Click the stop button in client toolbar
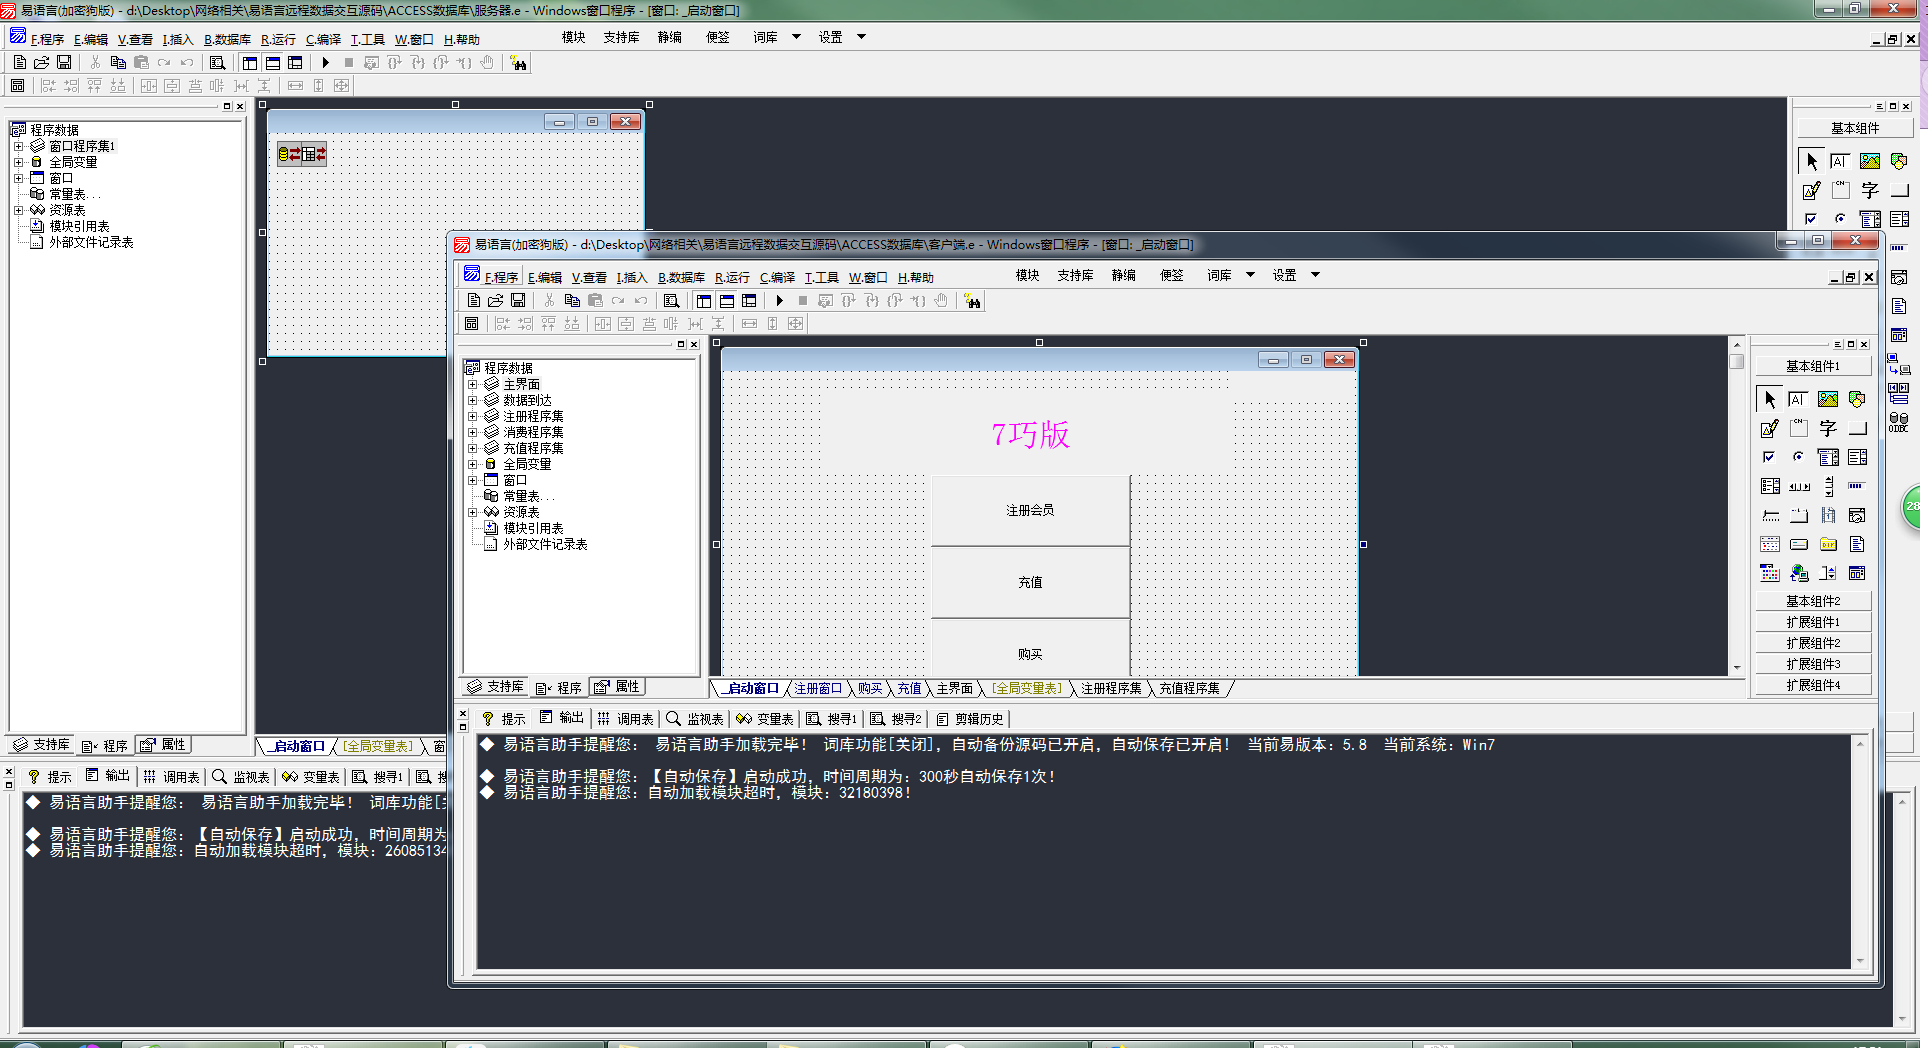 point(802,300)
